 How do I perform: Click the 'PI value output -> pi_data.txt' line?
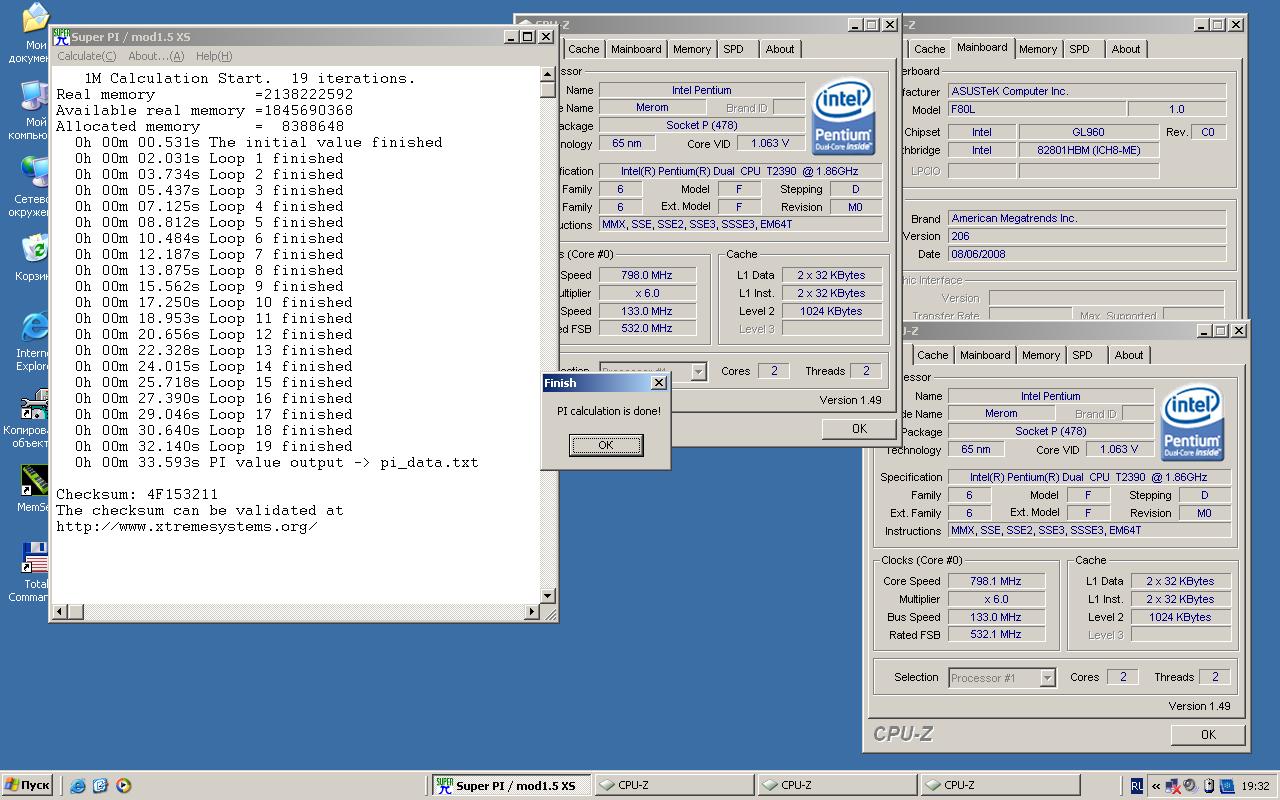coord(277,462)
